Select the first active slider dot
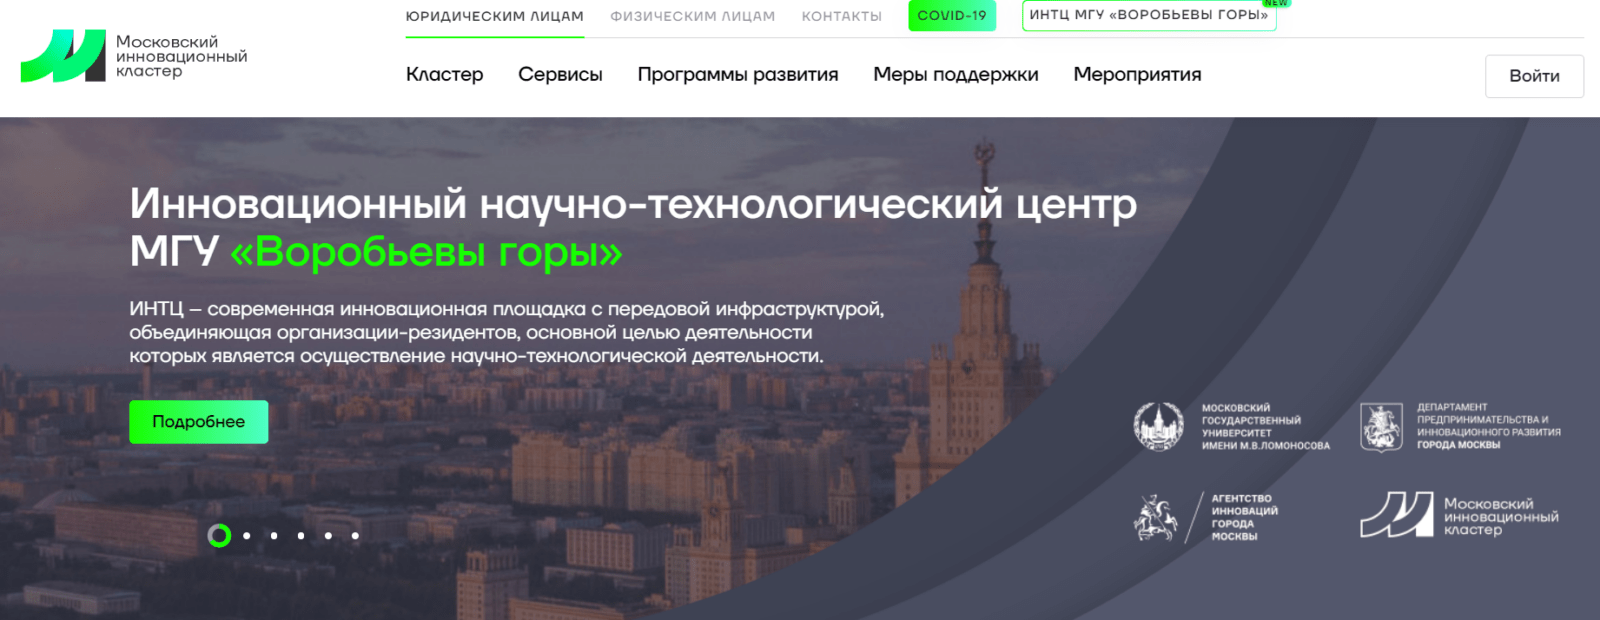 219,536
